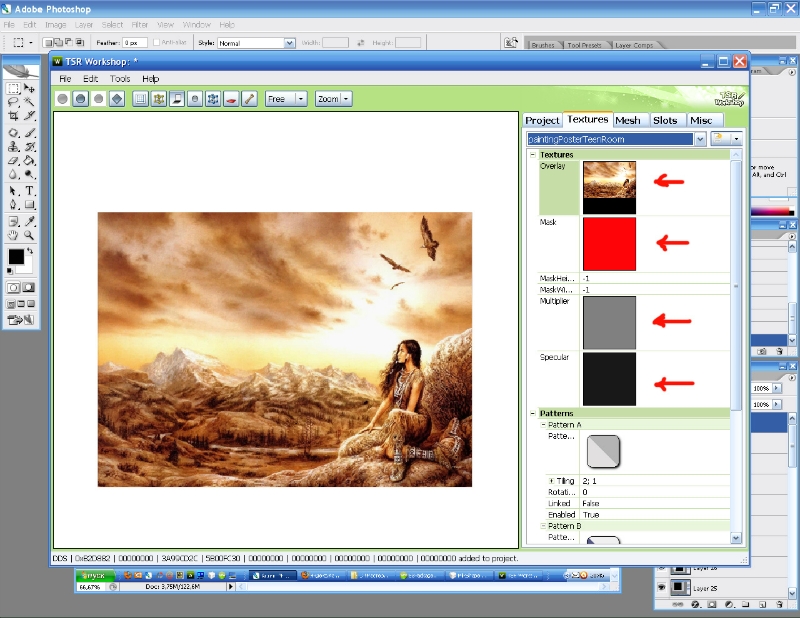This screenshot has width=800, height=618.
Task: Click the Photoshop foreground color swatch
Action: [16, 257]
